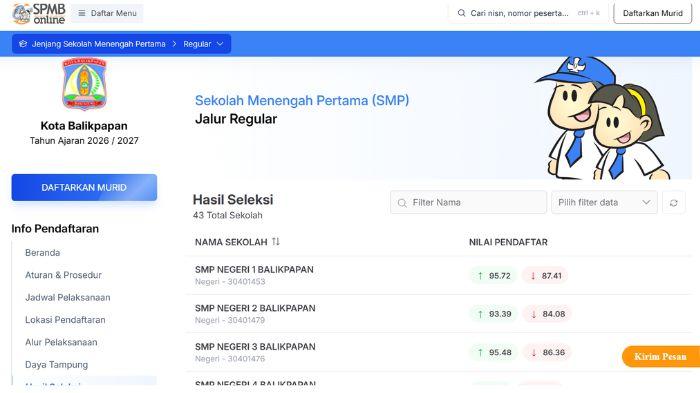Click Negeri - 30401476 school code text
Viewport: 700px width, 393px height.
pos(230,359)
